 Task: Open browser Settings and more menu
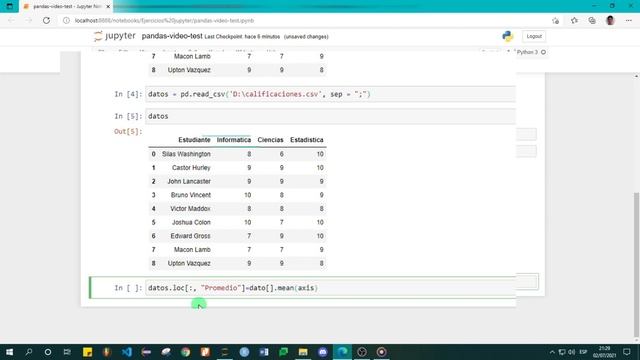click(x=629, y=20)
